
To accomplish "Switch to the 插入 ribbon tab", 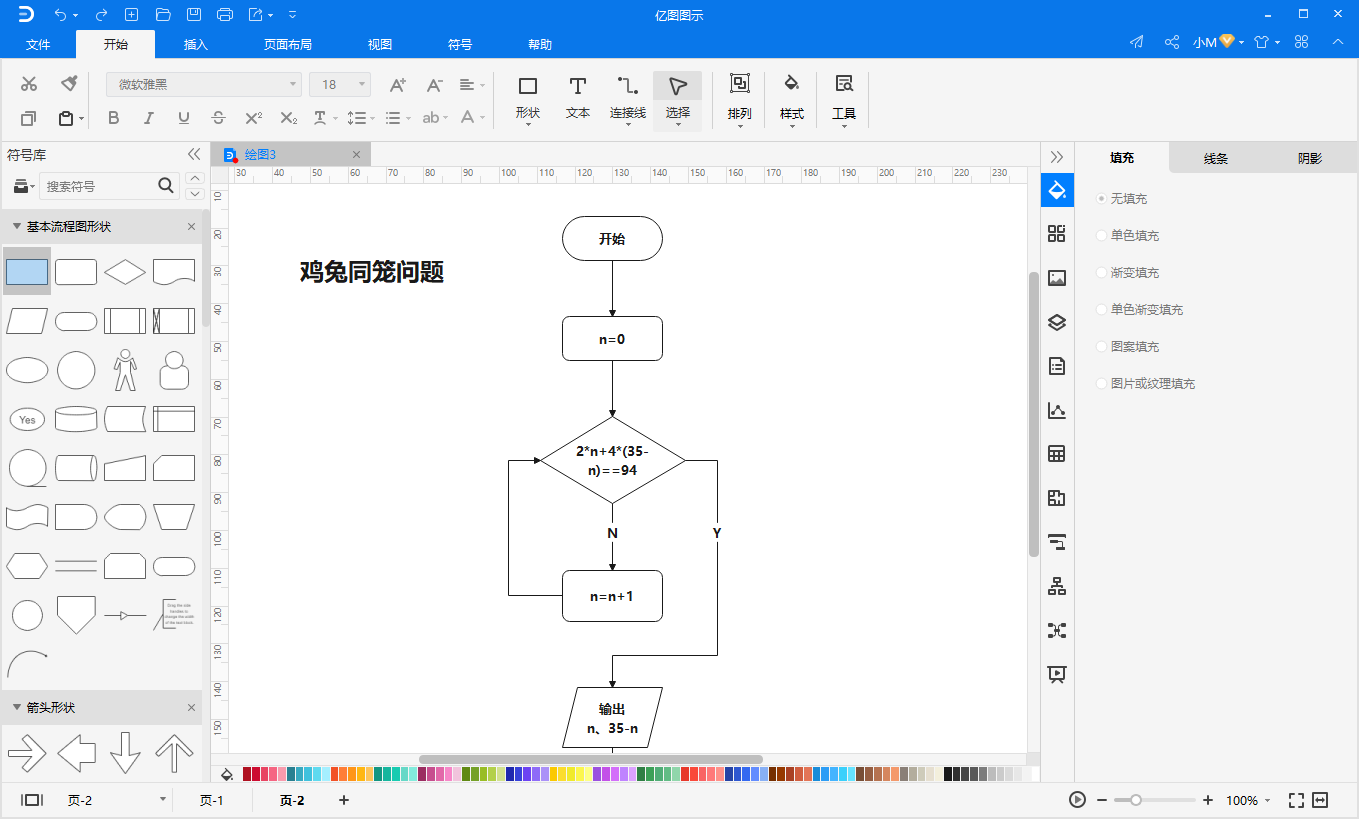I will tap(196, 45).
